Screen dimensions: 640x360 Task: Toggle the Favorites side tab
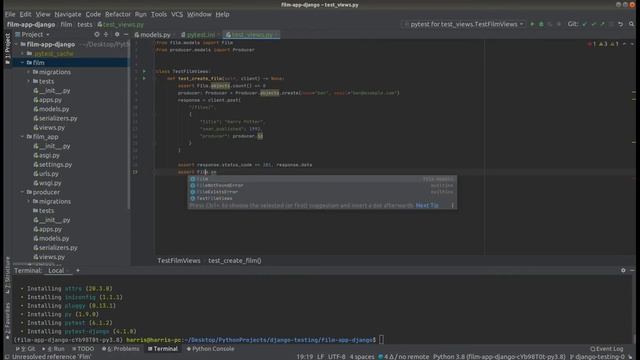[7, 322]
